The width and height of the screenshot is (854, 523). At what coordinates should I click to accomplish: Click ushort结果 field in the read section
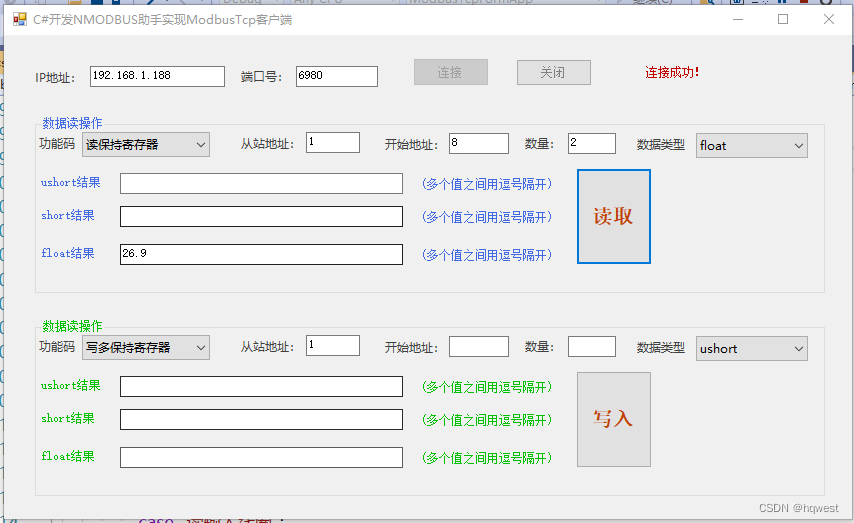[261, 184]
